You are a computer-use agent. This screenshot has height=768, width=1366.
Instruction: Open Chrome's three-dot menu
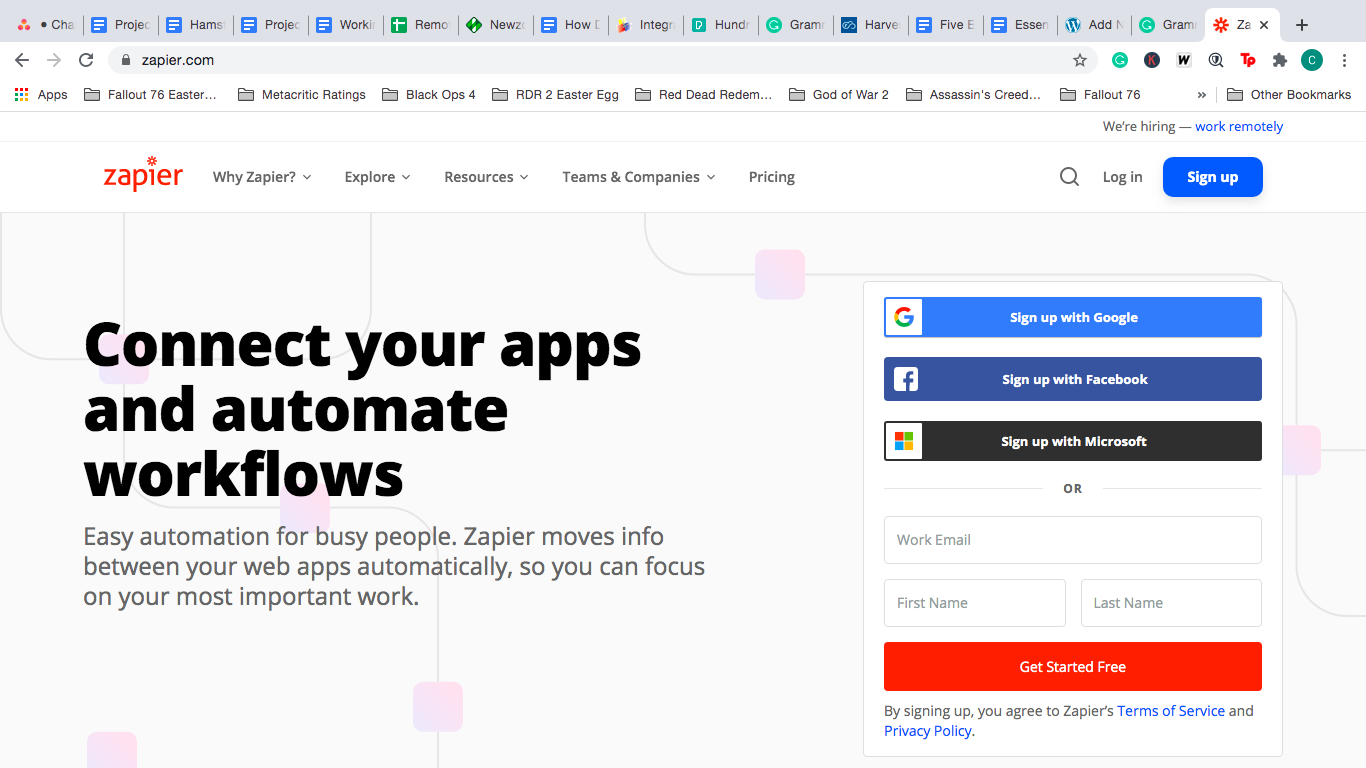pyautogui.click(x=1344, y=60)
